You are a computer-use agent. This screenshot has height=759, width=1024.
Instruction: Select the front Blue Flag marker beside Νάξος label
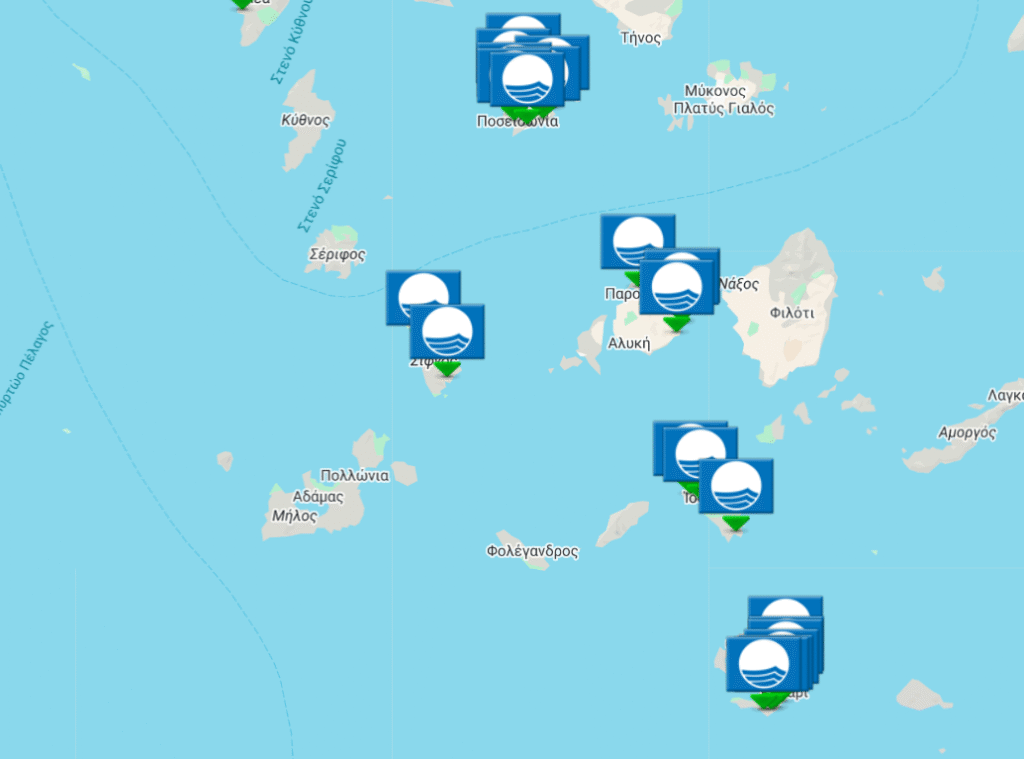677,287
